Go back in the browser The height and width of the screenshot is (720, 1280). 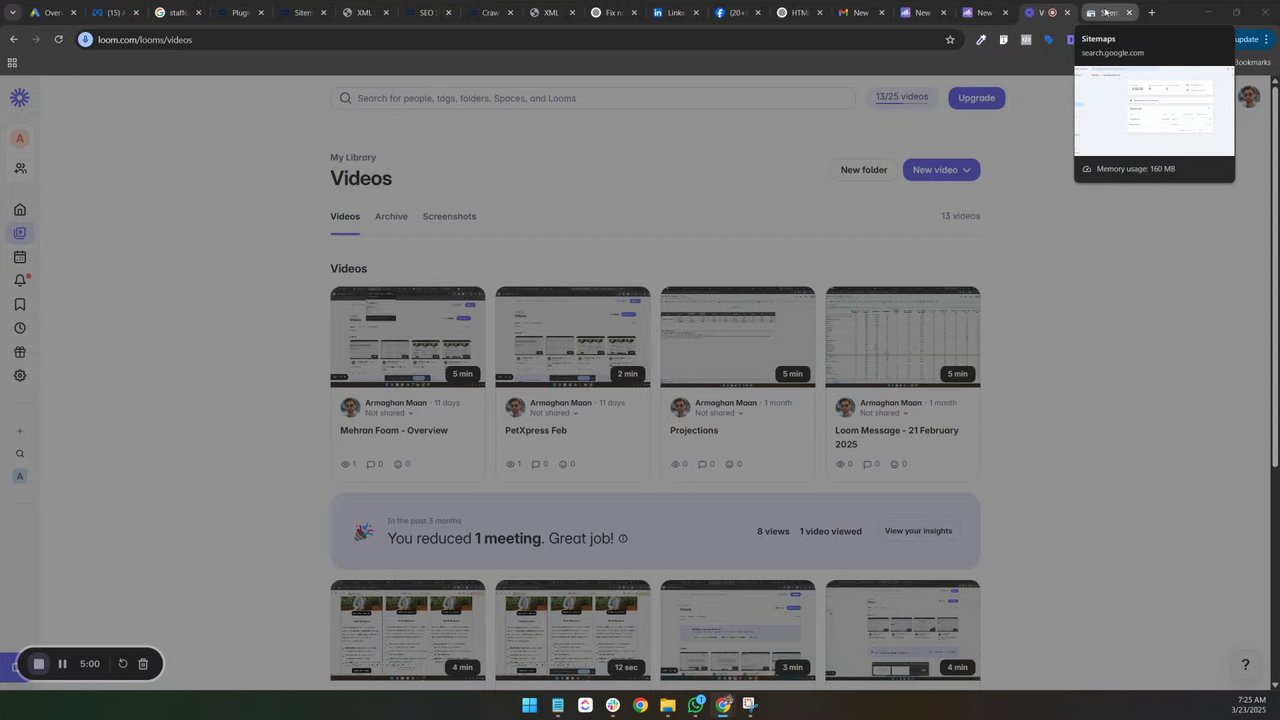tap(13, 40)
